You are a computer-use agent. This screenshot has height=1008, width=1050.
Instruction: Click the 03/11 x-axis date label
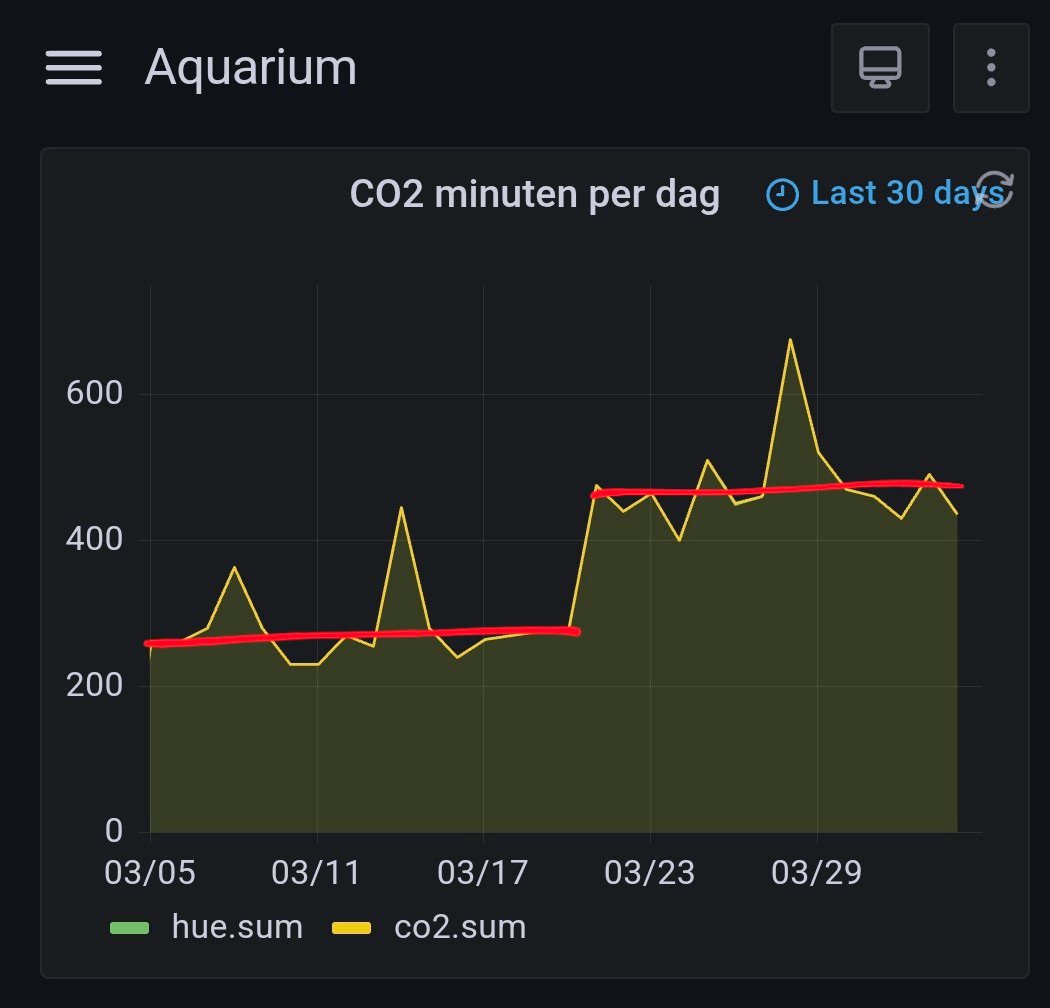[317, 873]
